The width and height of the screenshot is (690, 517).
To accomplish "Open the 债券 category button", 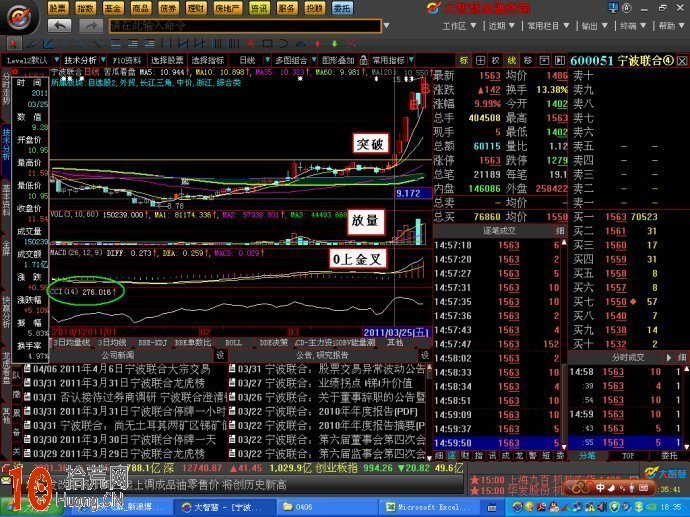I will 169,8.
